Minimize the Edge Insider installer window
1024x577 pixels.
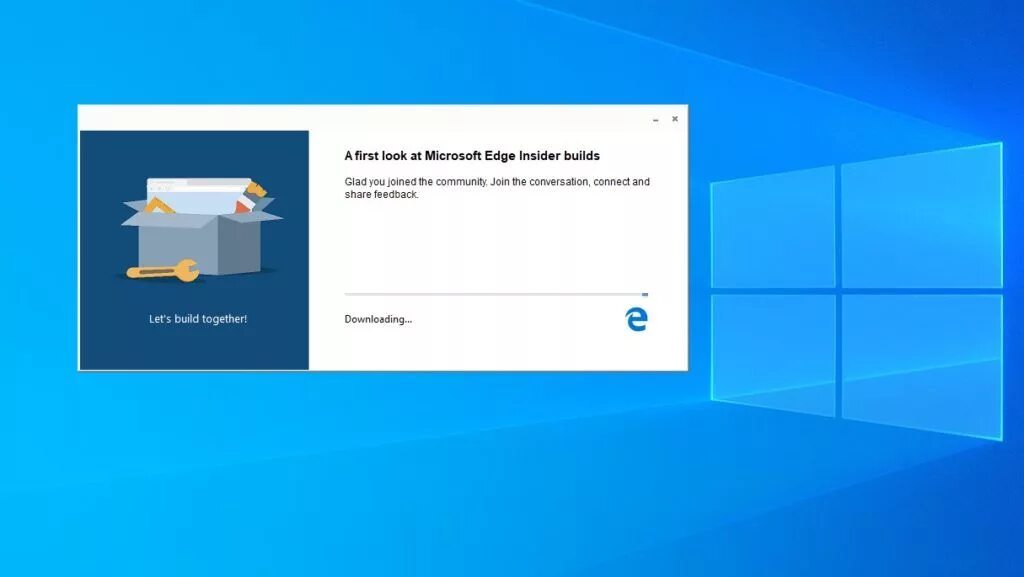(656, 119)
